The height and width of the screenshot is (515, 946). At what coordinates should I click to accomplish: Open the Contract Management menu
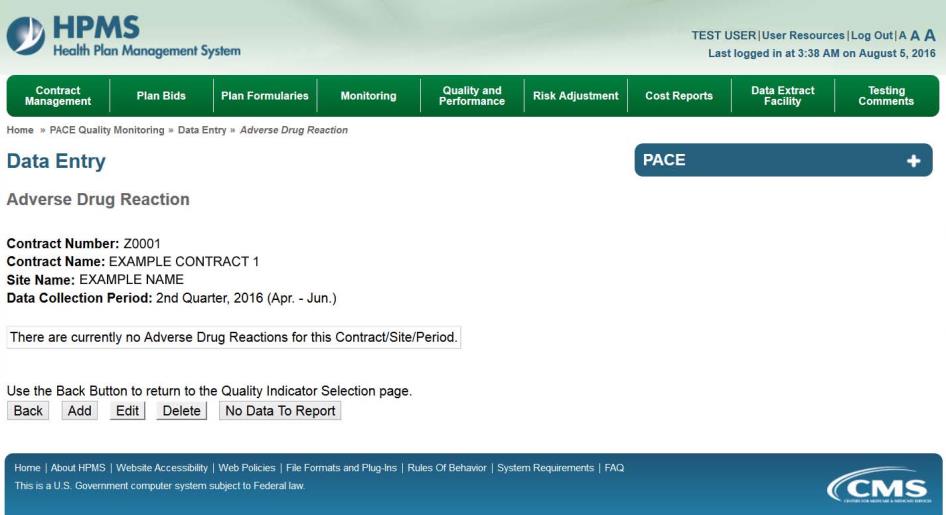tap(58, 96)
